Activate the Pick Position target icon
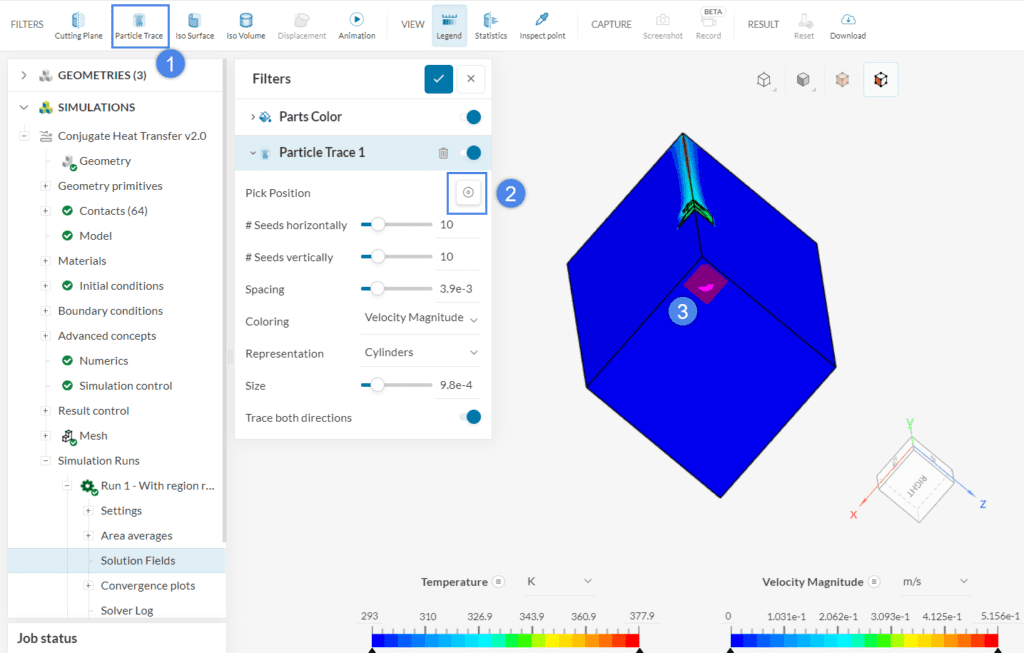The width and height of the screenshot is (1024, 653). pos(467,192)
